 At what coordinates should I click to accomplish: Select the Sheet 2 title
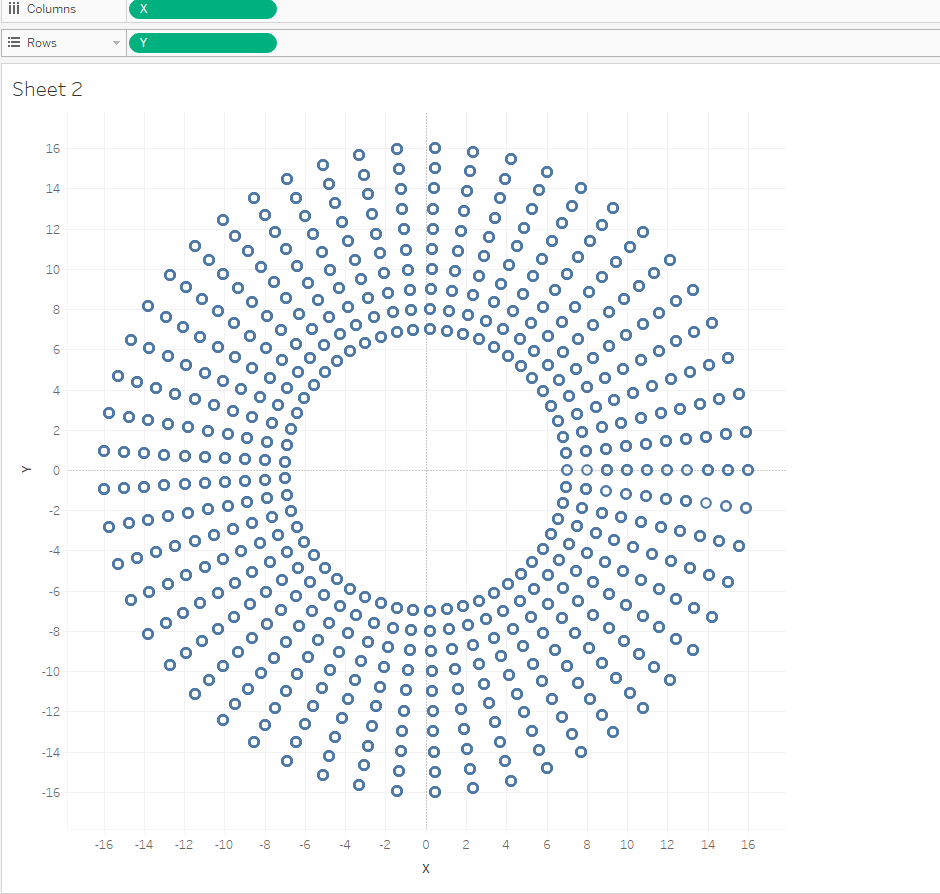47,89
